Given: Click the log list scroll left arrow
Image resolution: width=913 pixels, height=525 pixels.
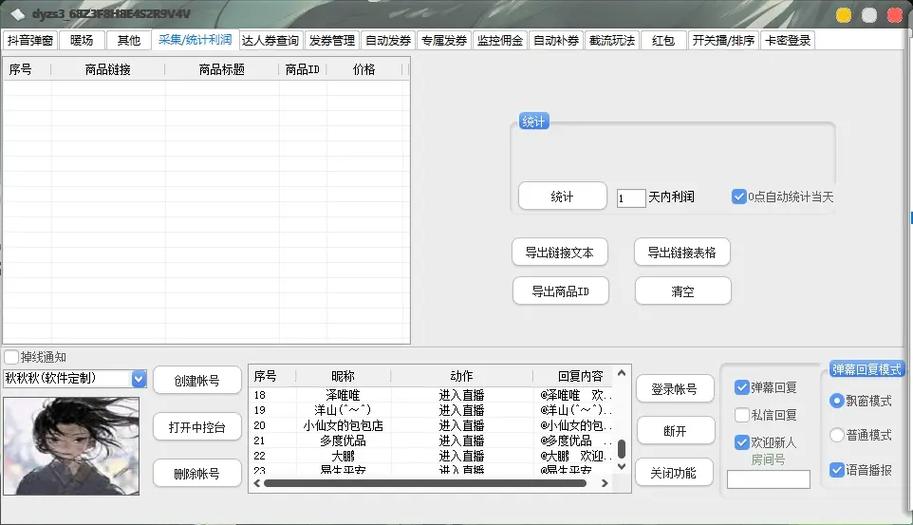Looking at the screenshot, I should [257, 483].
